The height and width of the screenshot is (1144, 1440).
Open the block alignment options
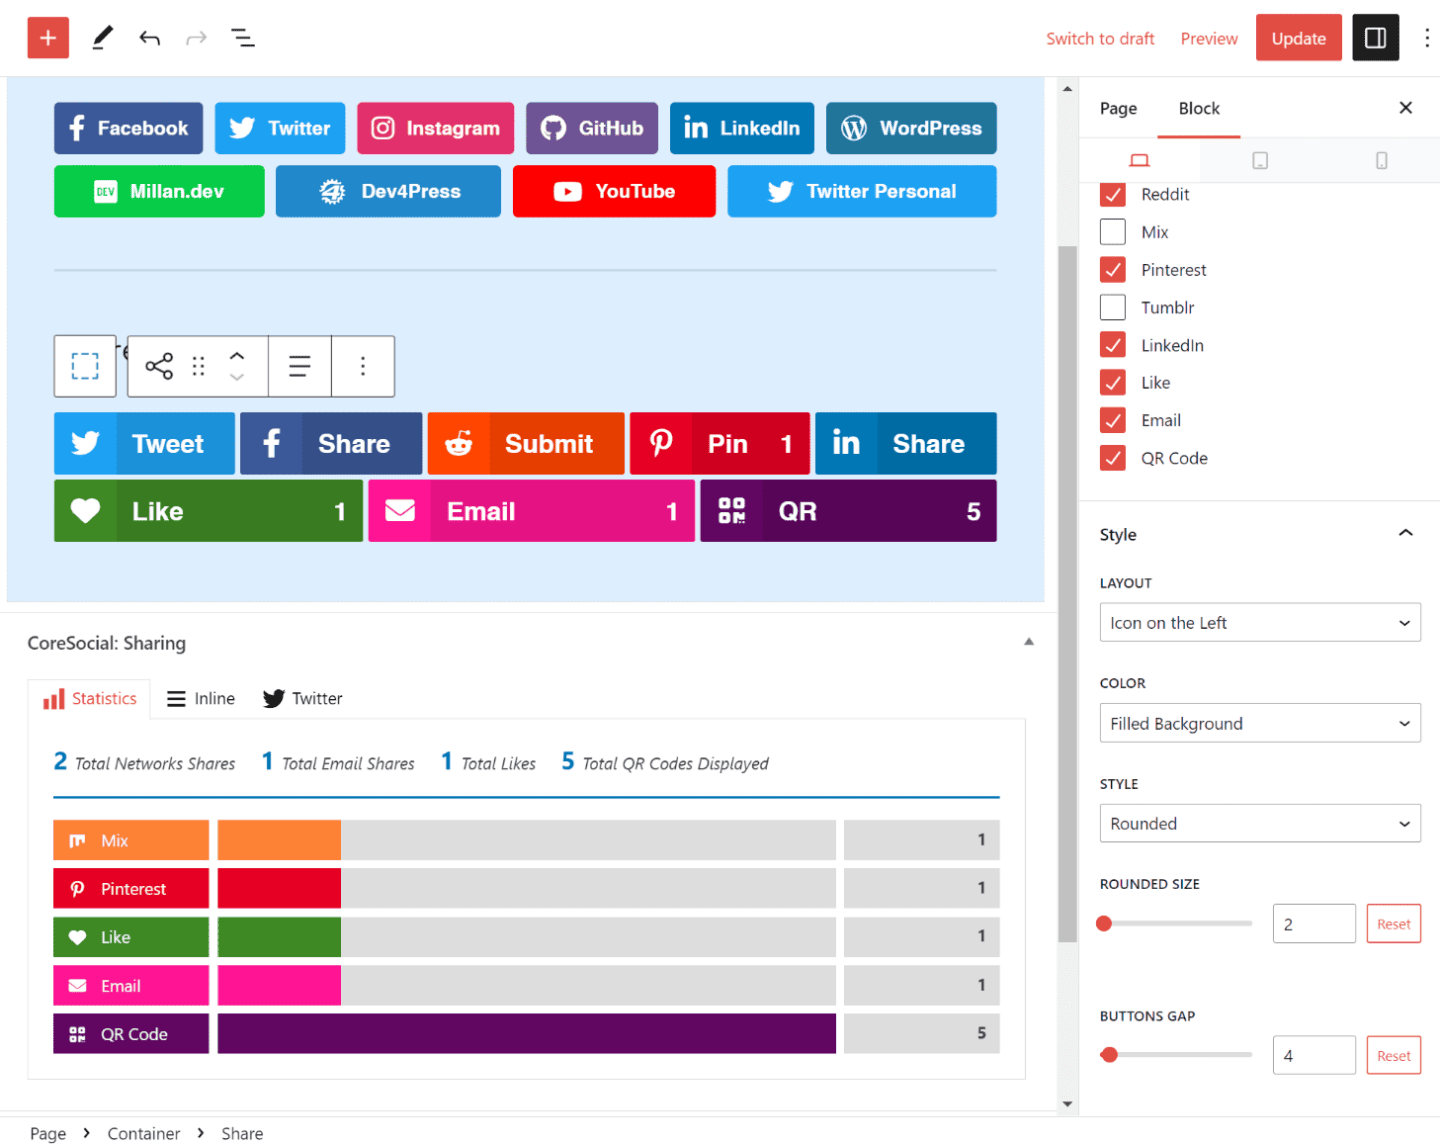pos(299,366)
